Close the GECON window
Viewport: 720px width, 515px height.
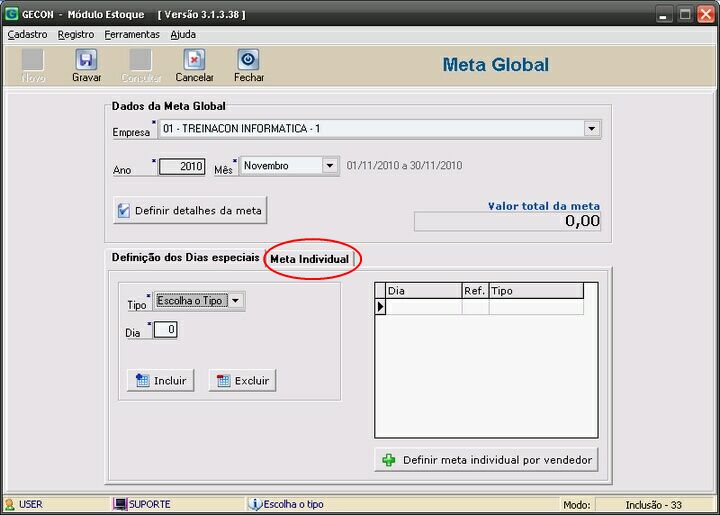pos(706,14)
